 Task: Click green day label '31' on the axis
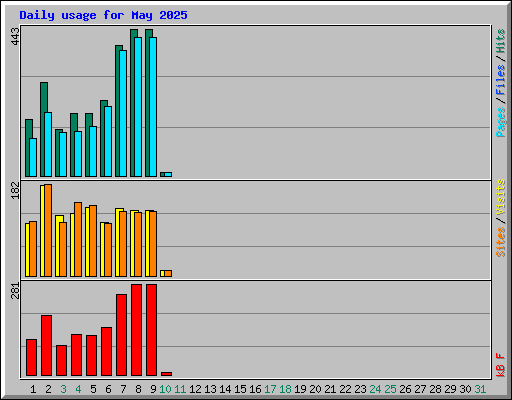point(480,389)
